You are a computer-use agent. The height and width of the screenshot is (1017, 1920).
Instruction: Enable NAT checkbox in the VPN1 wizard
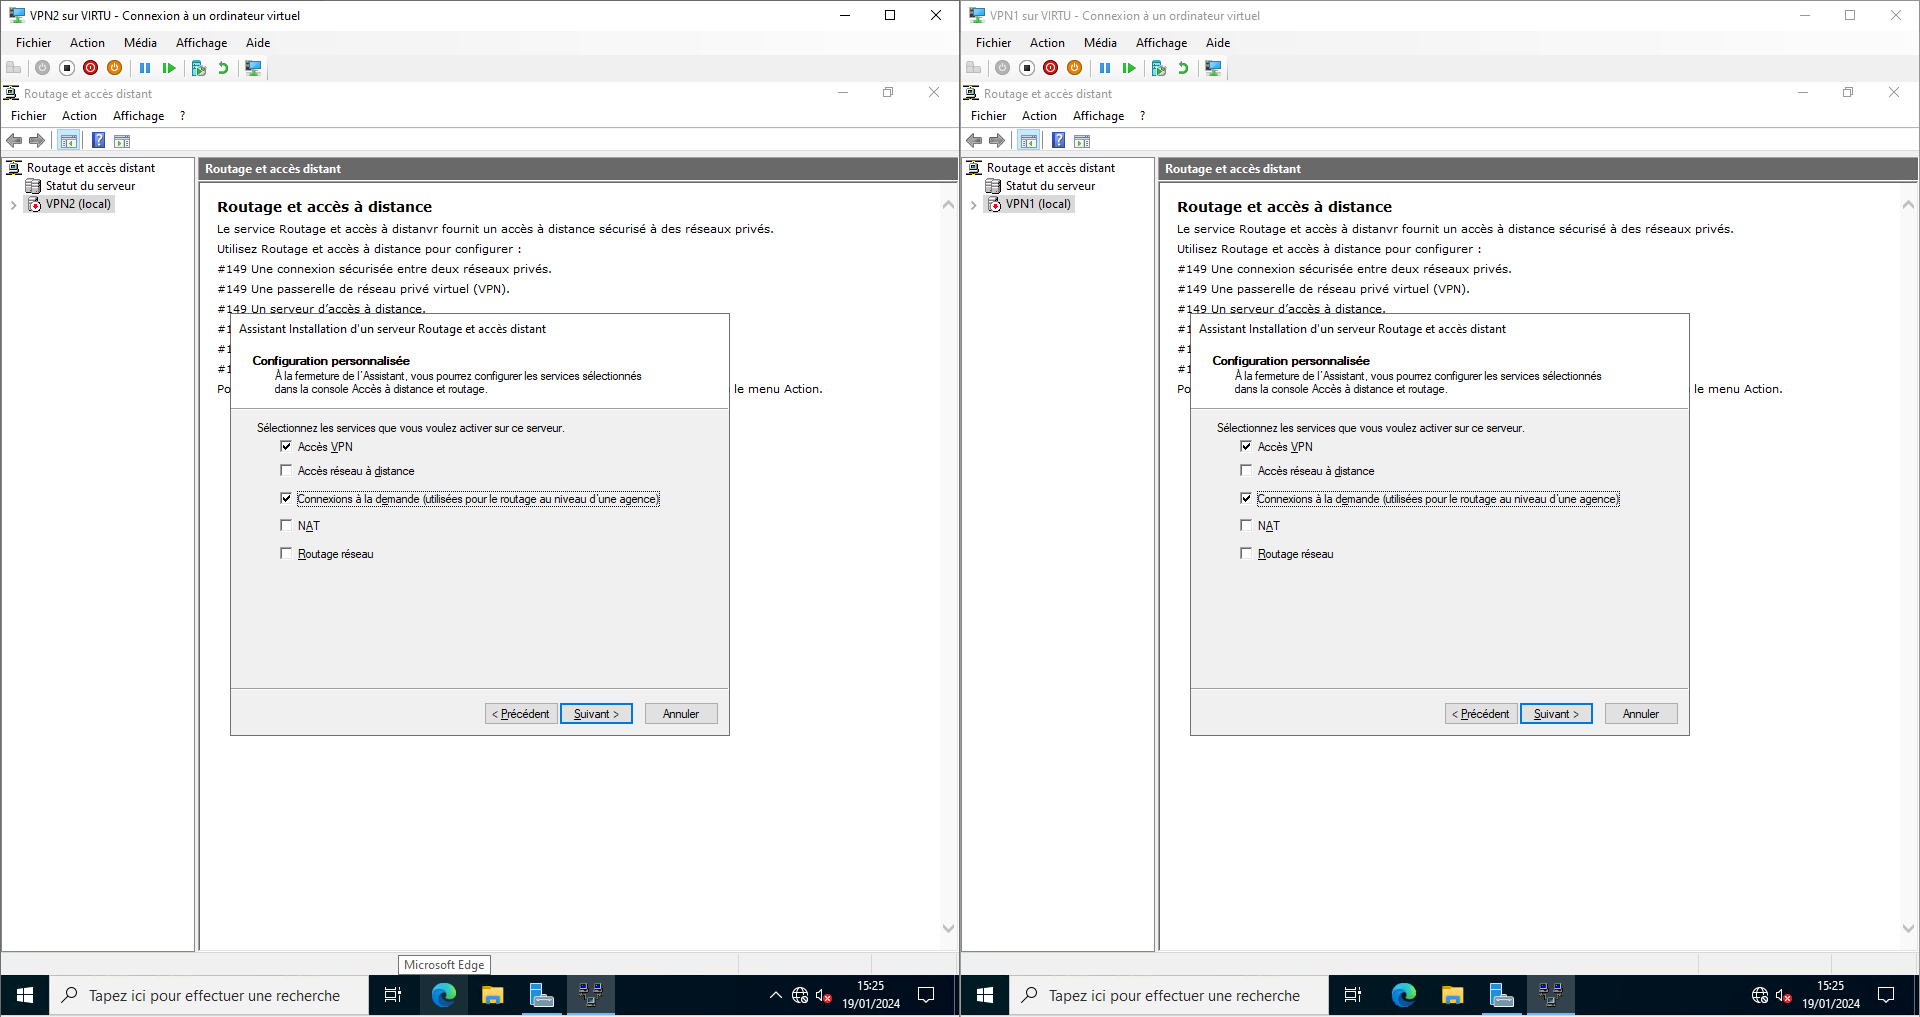(1246, 526)
